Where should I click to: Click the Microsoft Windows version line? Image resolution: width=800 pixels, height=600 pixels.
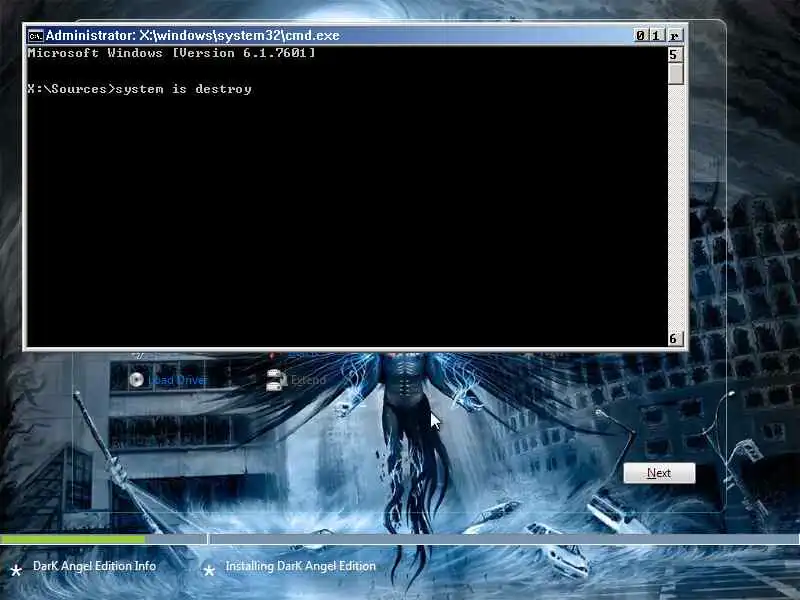[x=171, y=53]
